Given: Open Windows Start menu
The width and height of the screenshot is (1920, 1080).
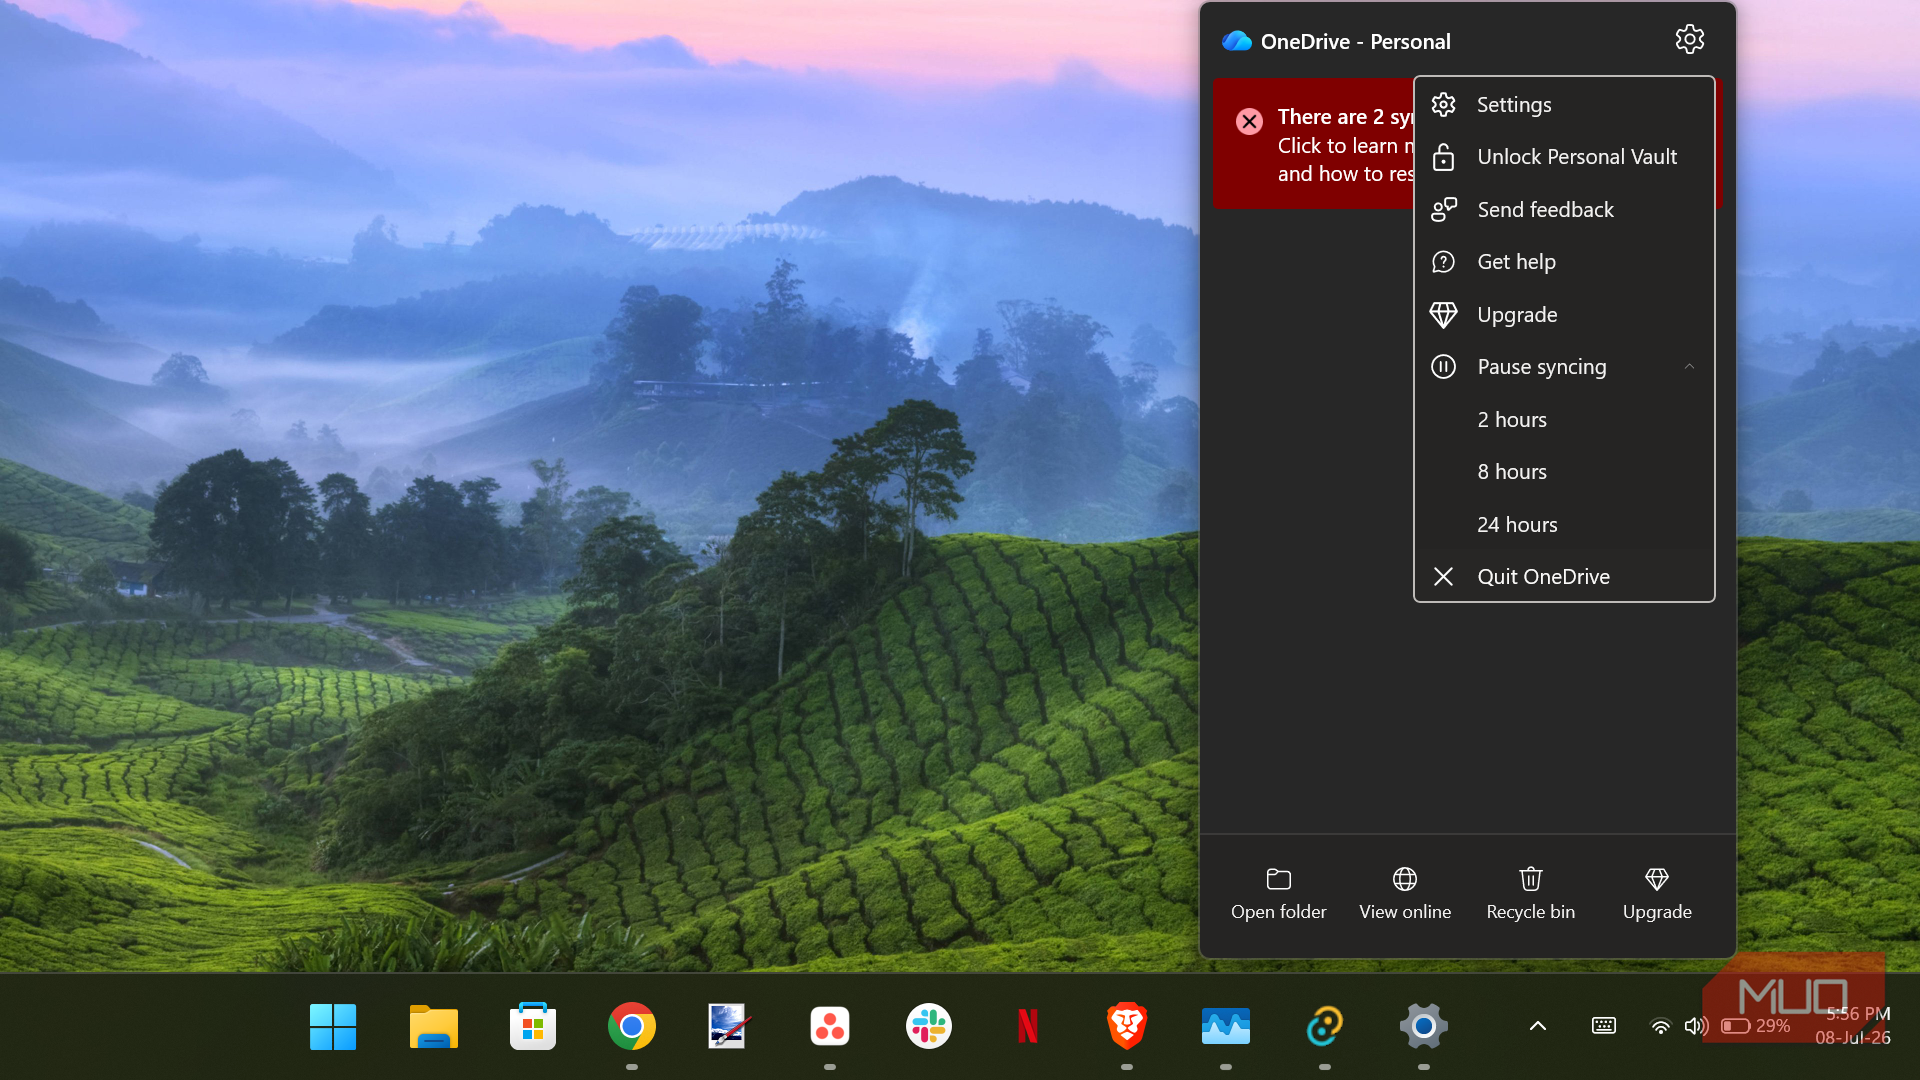Looking at the screenshot, I should 333,1026.
